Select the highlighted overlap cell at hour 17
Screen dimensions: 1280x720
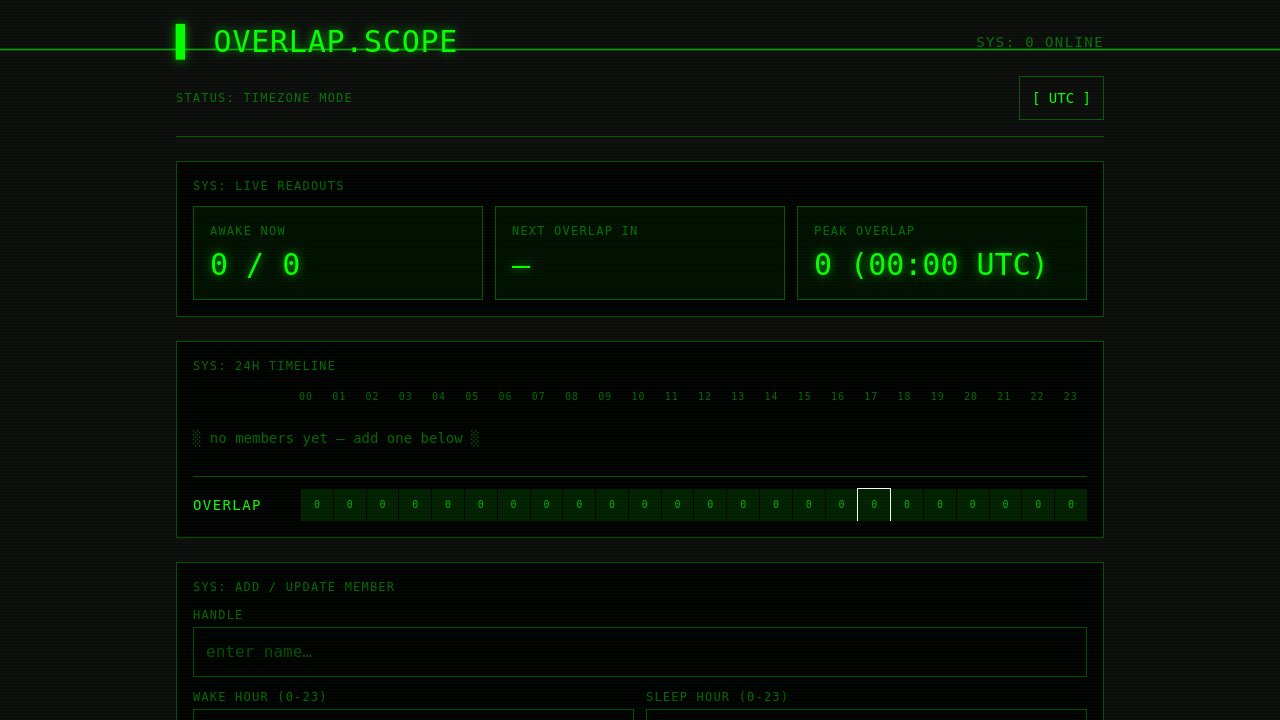pos(874,505)
